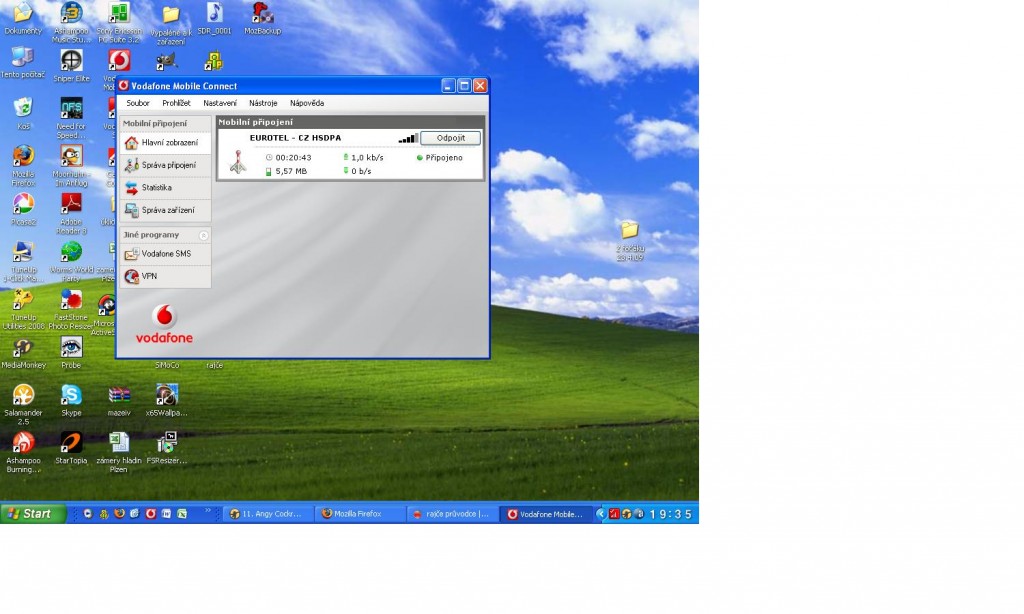Open the Nástroje menu
The image size is (1024, 614).
coord(263,103)
